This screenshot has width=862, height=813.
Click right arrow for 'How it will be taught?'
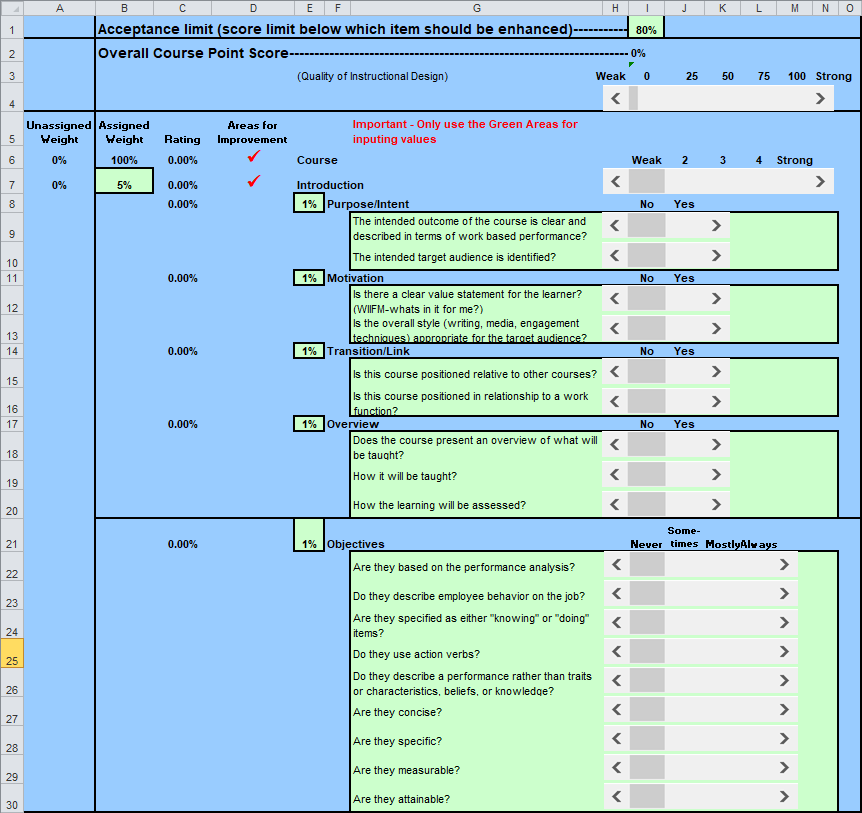(x=716, y=474)
